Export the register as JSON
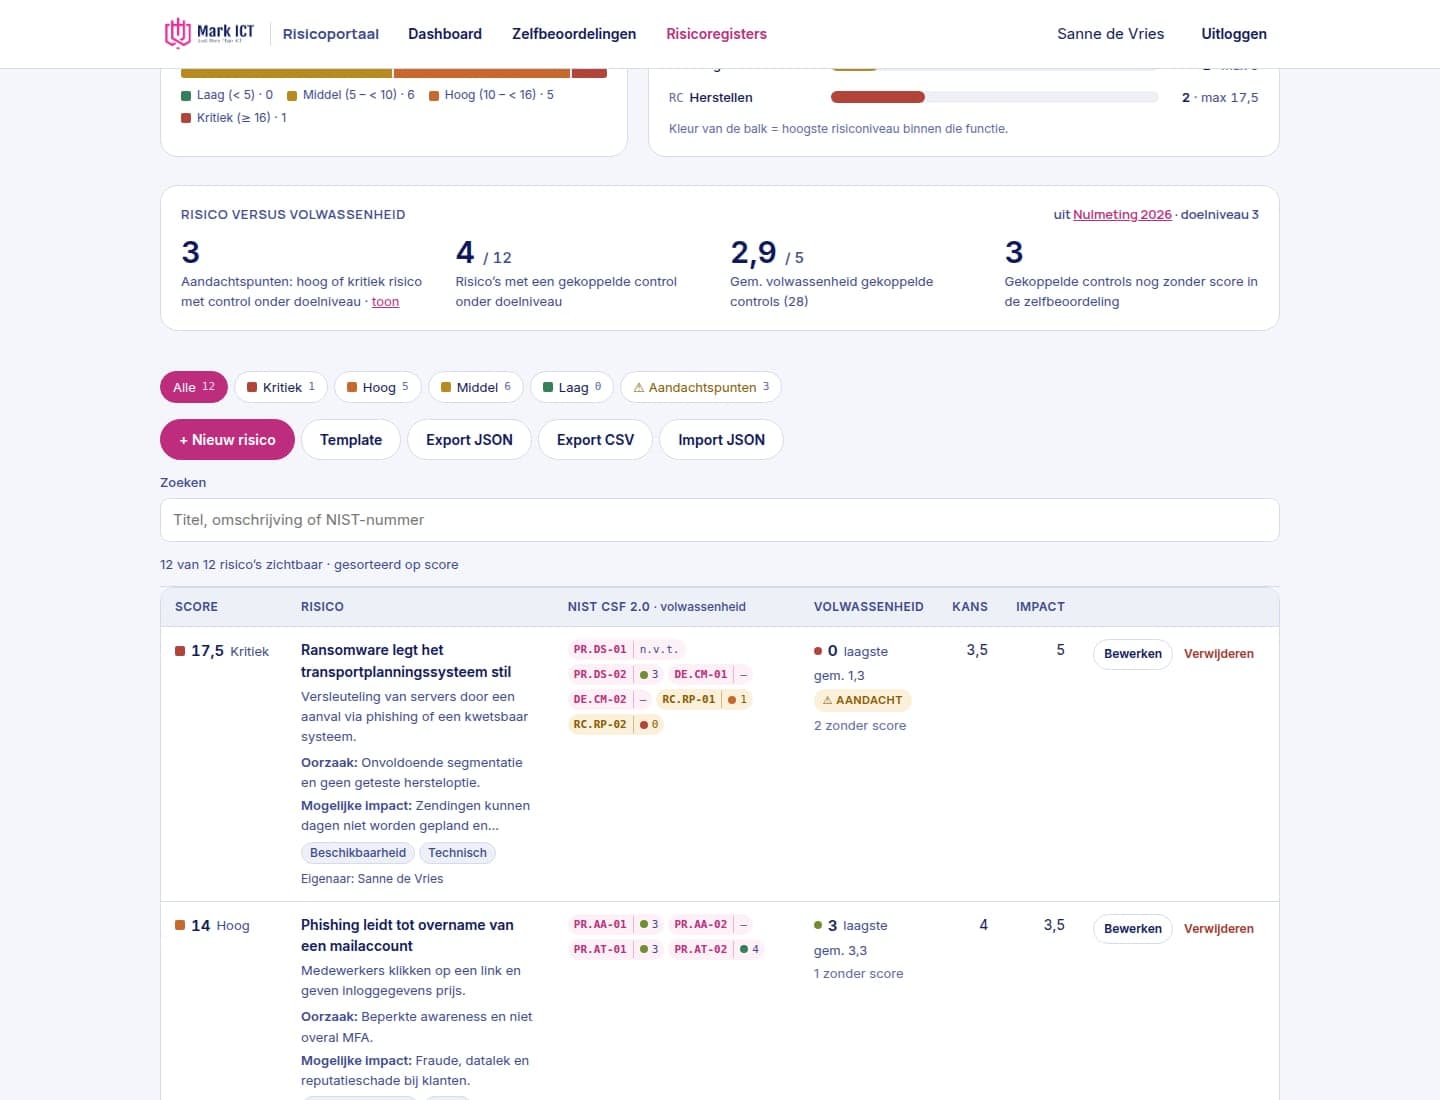This screenshot has width=1440, height=1100. (x=469, y=440)
